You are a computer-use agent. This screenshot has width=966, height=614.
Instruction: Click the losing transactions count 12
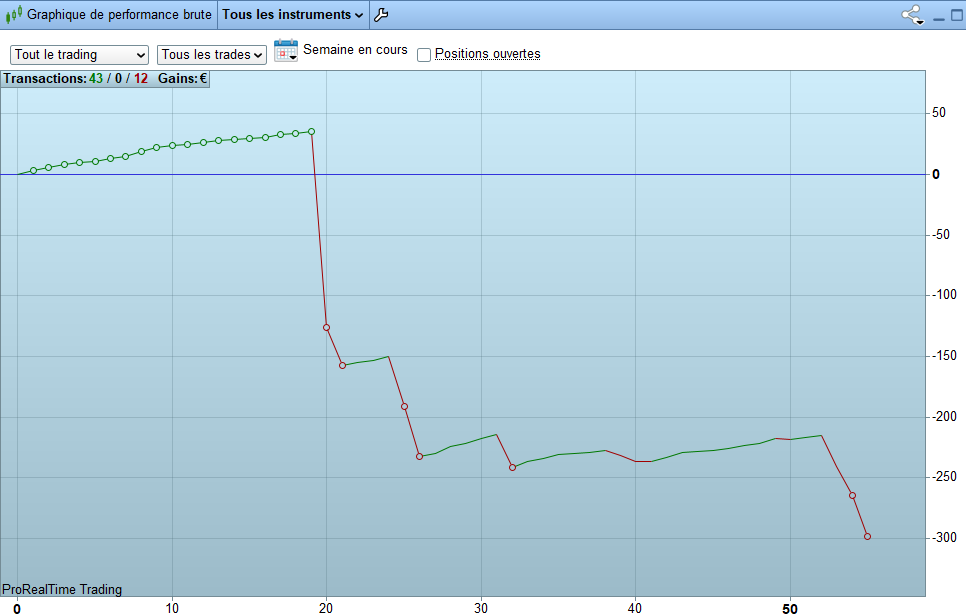pyautogui.click(x=141, y=79)
